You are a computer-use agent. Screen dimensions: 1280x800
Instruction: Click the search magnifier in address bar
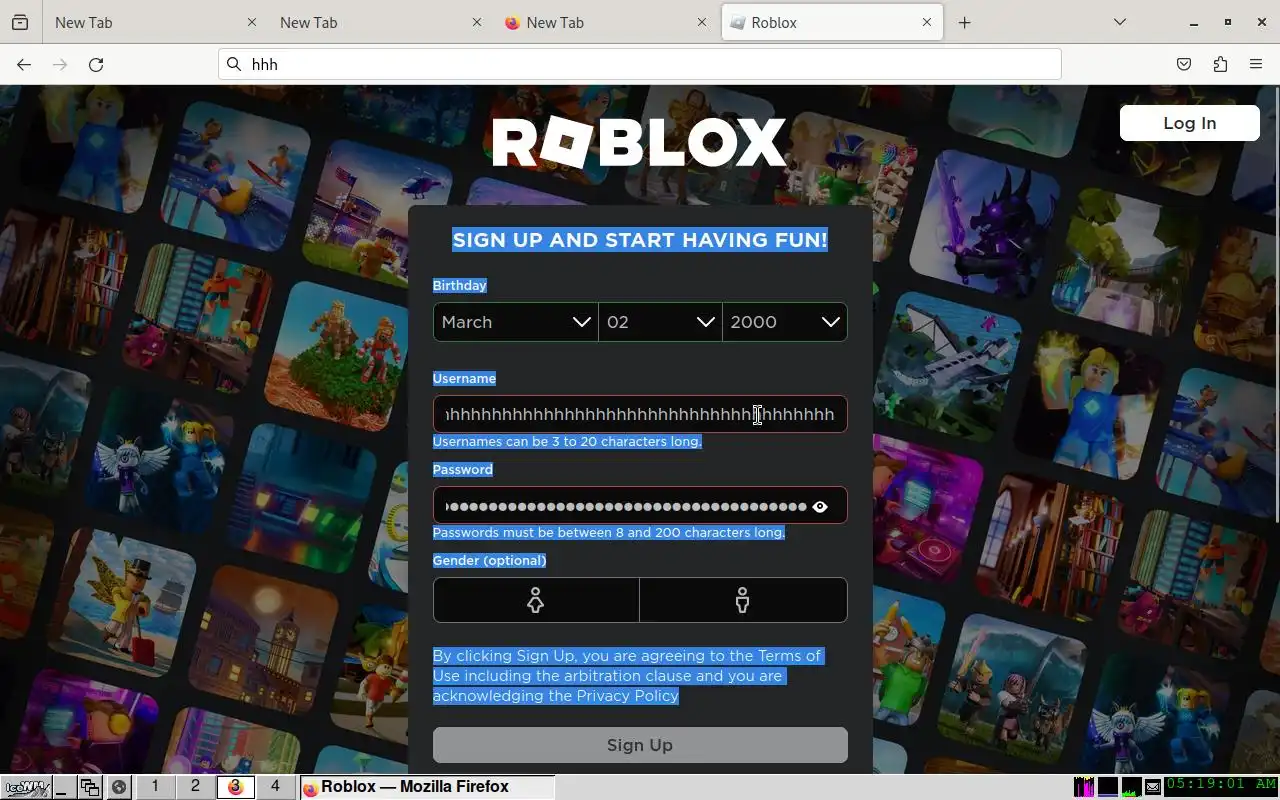tap(234, 64)
